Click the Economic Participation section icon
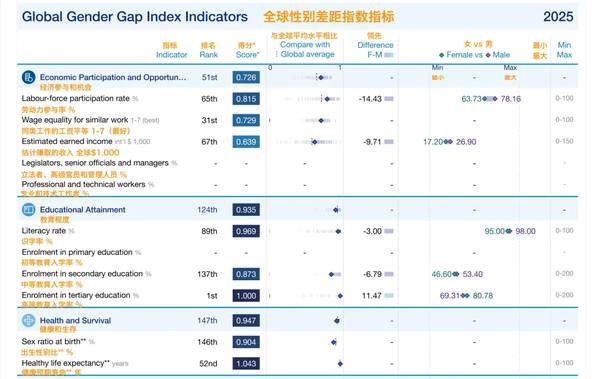Screen dimensions: 600x379 pos(28,77)
